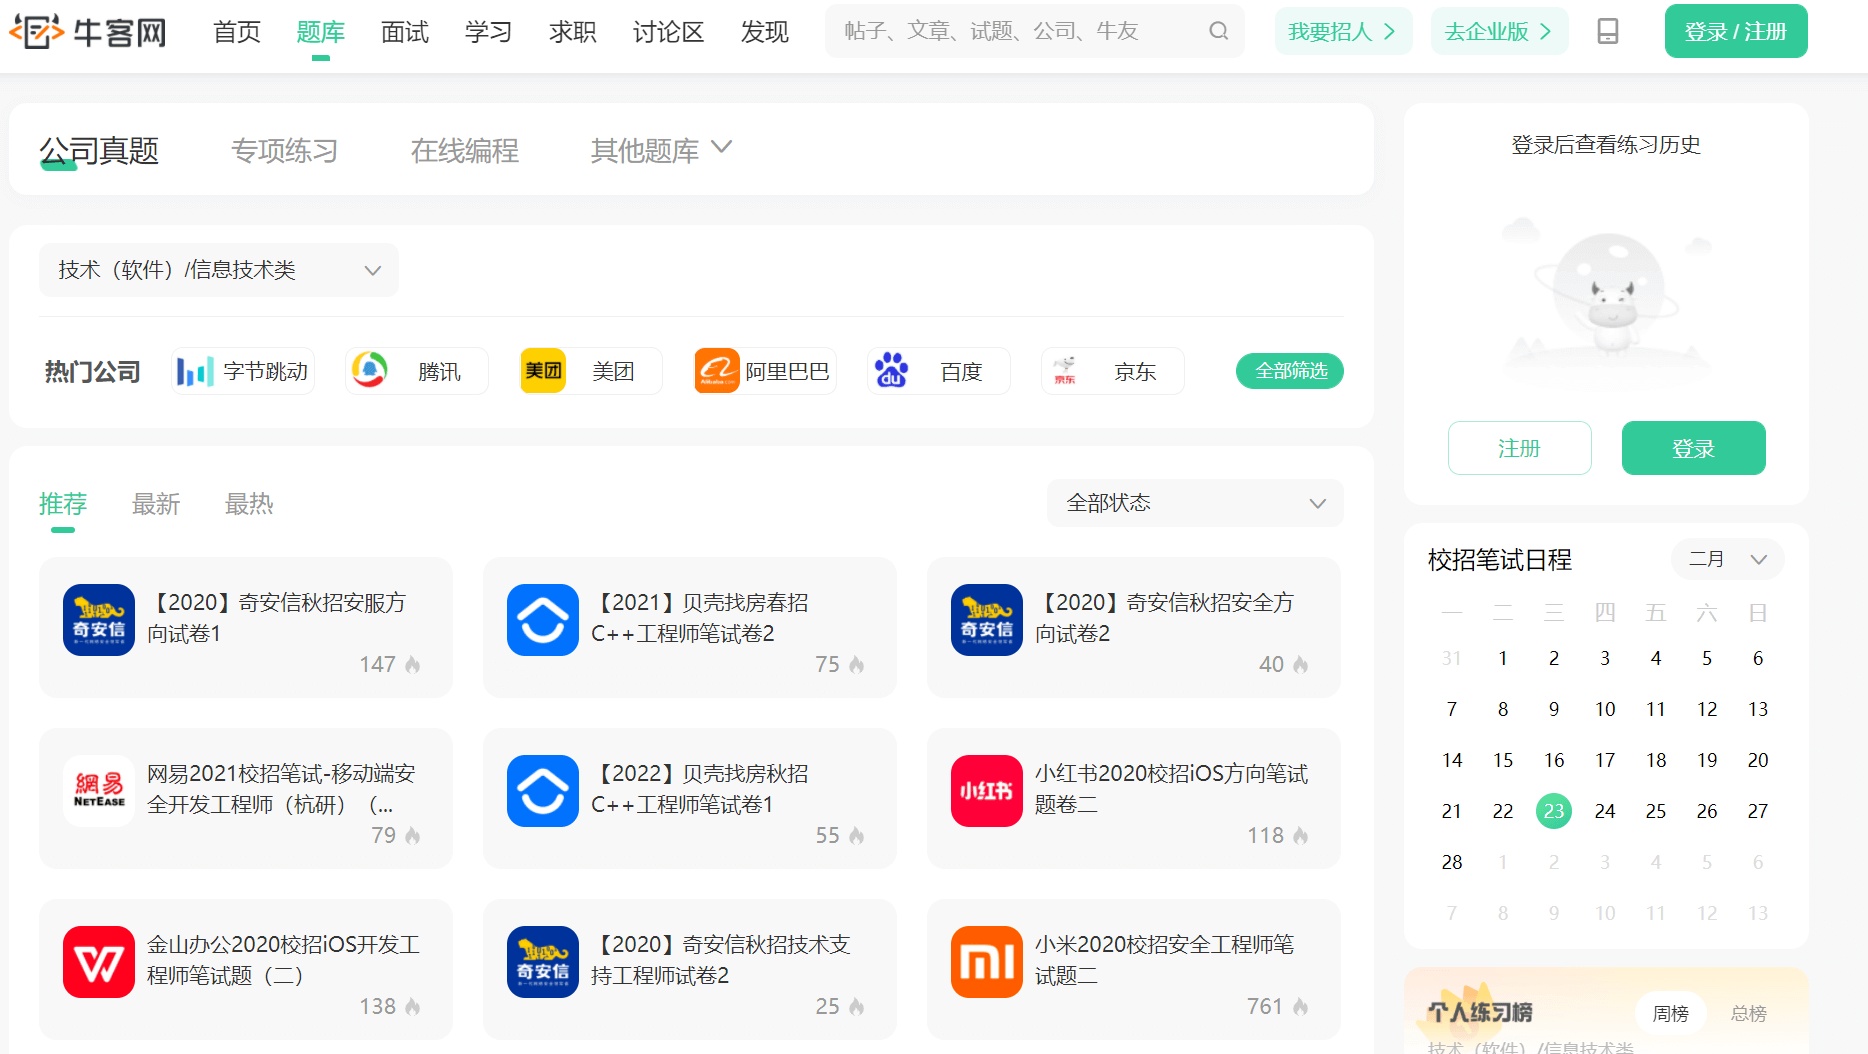The width and height of the screenshot is (1868, 1054).
Task: Expand the 技术(软件)/信息技术类 category dropdown
Action: (x=219, y=270)
